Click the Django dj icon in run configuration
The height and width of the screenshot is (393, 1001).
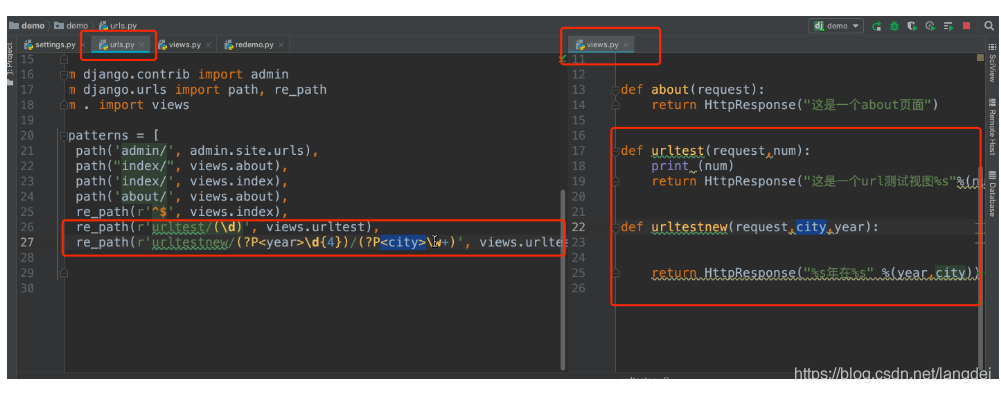pos(819,26)
